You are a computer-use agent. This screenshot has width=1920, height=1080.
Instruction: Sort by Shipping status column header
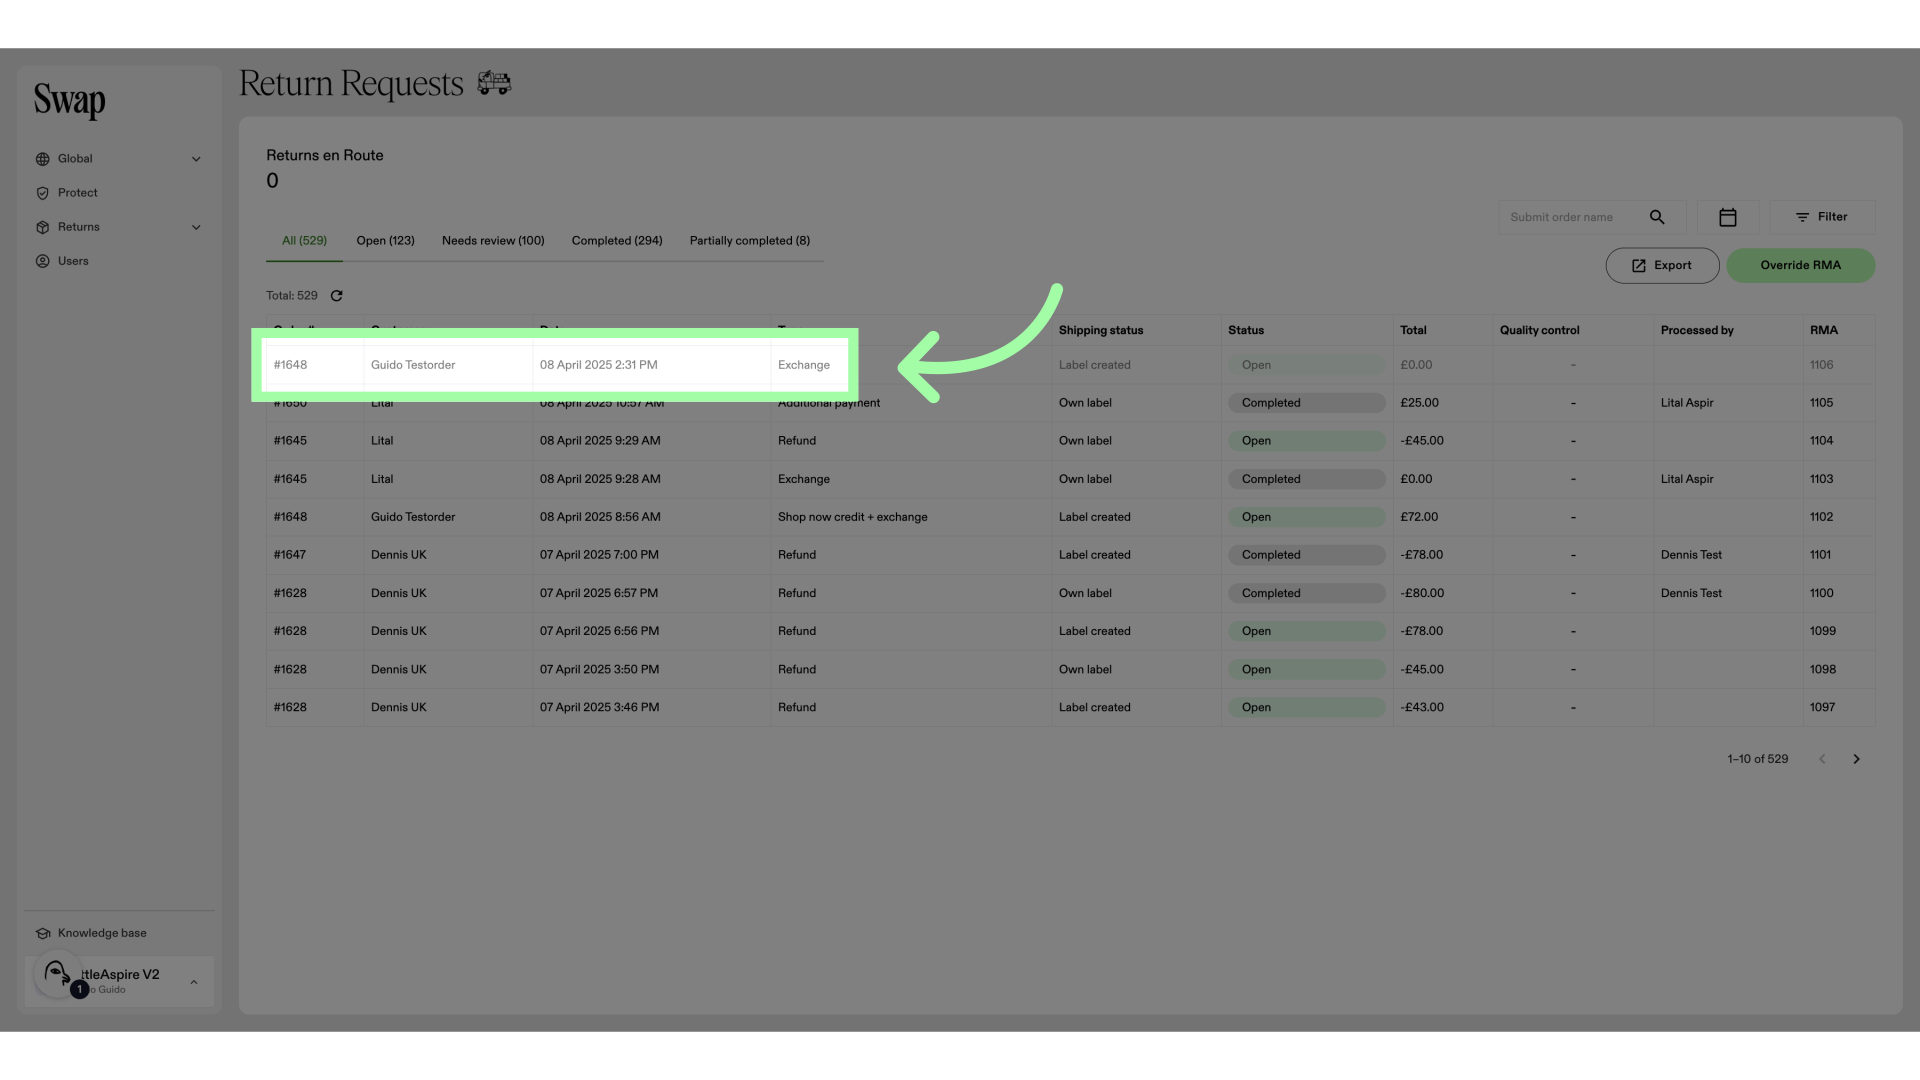pos(1100,330)
